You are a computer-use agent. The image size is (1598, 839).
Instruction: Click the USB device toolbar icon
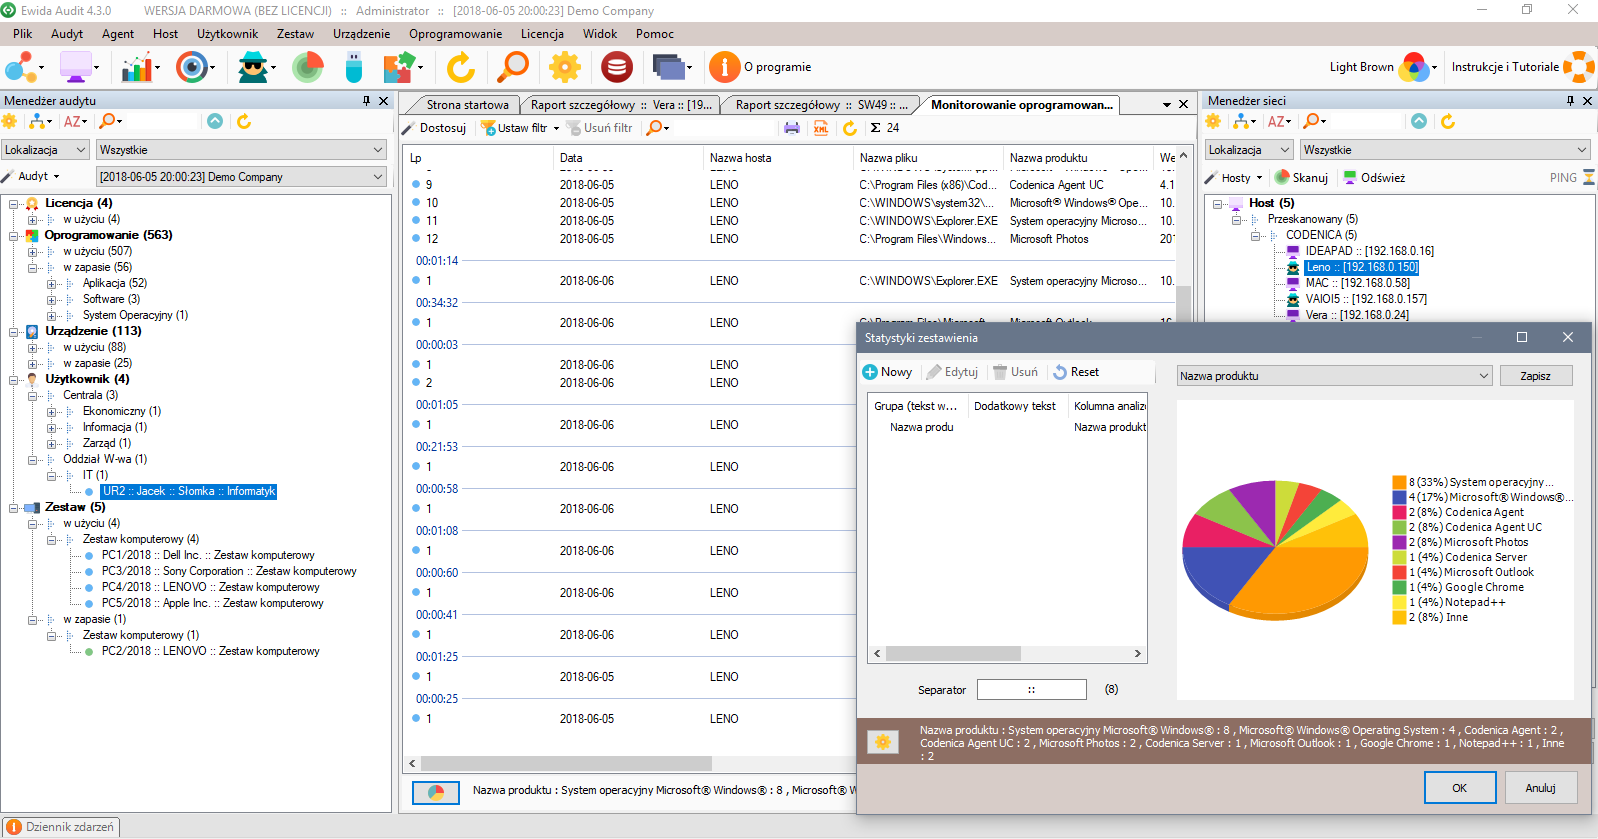[353, 68]
